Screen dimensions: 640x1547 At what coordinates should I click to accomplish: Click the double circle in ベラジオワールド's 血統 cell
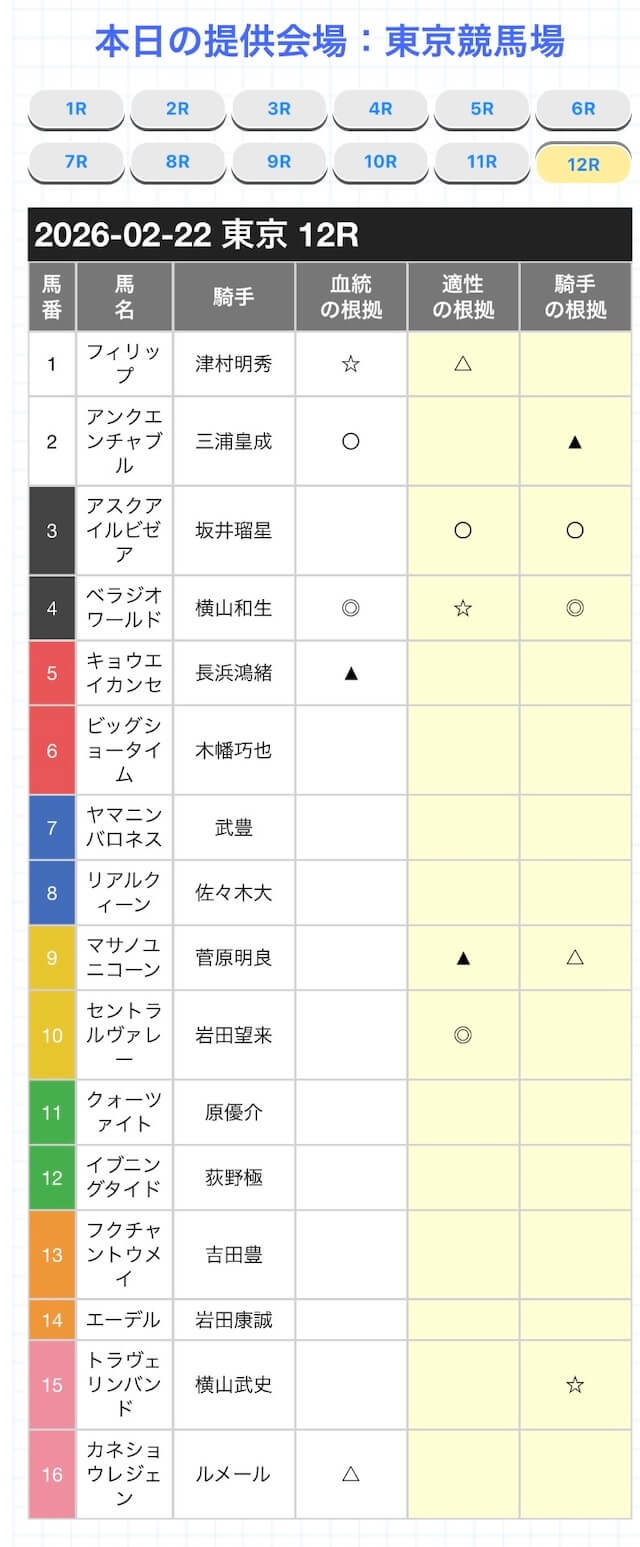tap(350, 607)
